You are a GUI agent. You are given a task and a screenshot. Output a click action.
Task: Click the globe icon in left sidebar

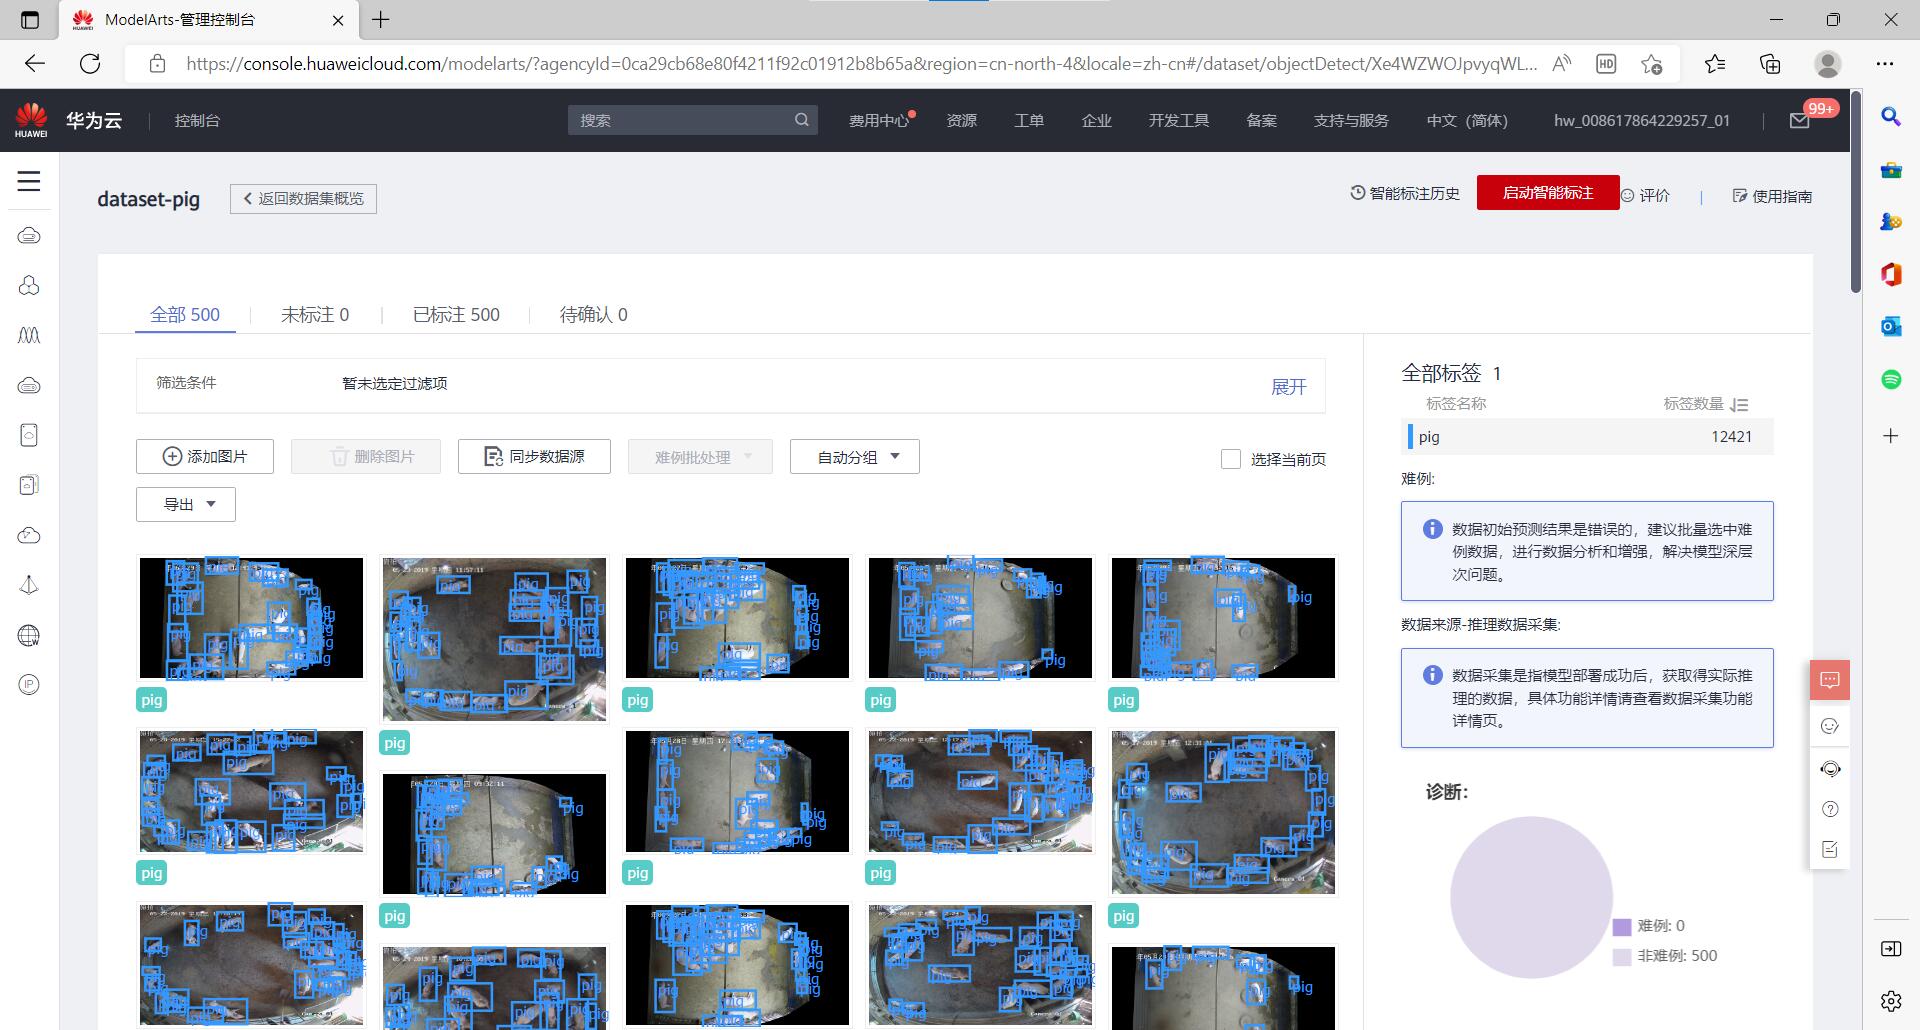click(29, 635)
